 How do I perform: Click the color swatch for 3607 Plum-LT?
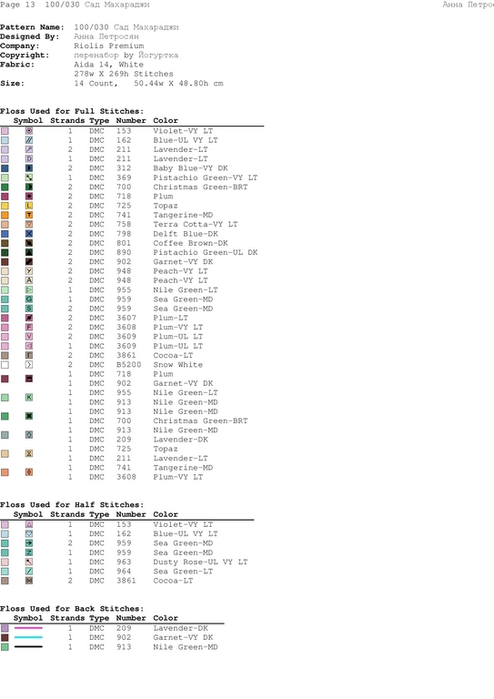5,318
